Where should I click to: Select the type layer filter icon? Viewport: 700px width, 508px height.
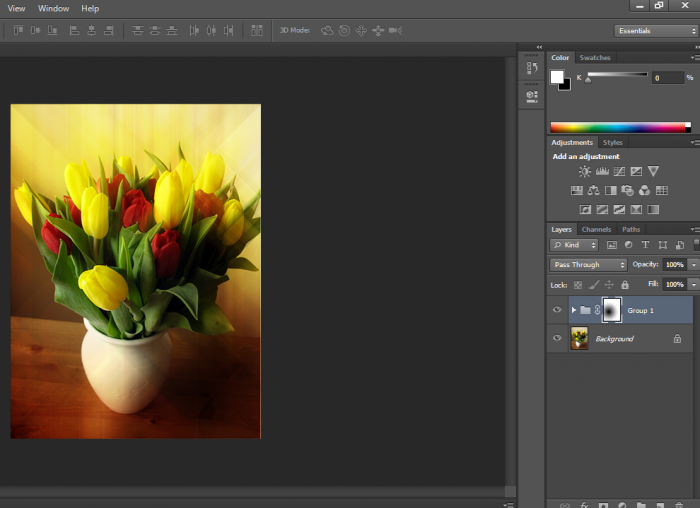click(645, 245)
